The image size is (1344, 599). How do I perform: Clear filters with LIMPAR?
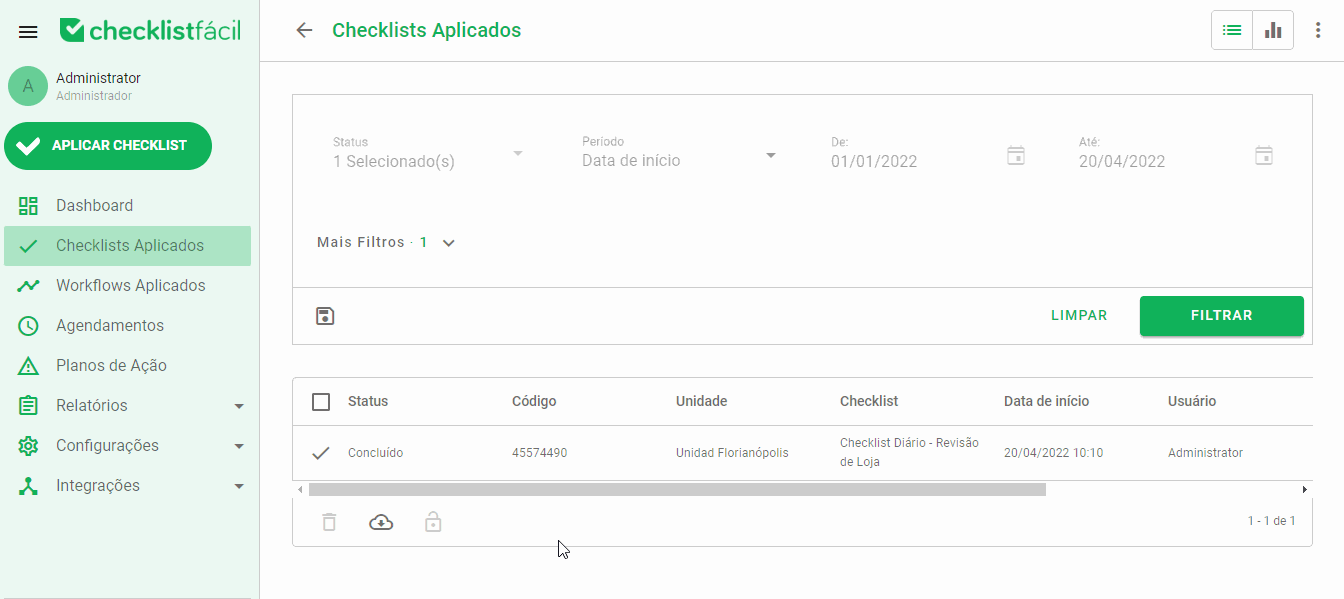click(1079, 315)
